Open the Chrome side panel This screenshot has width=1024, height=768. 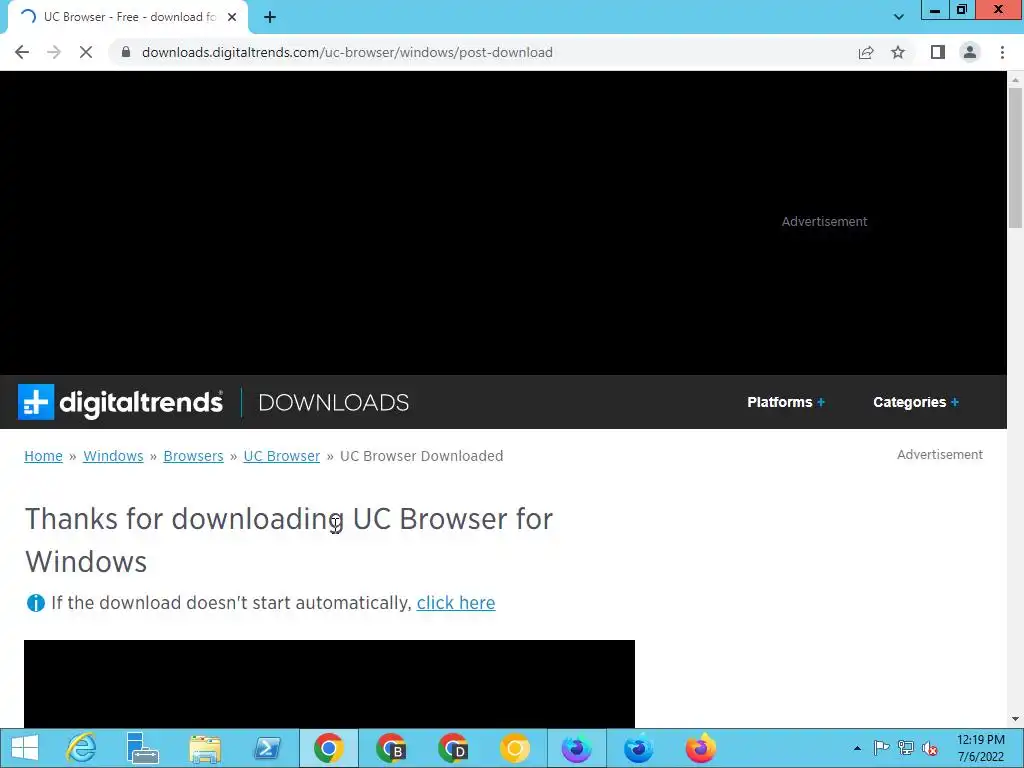coord(938,52)
